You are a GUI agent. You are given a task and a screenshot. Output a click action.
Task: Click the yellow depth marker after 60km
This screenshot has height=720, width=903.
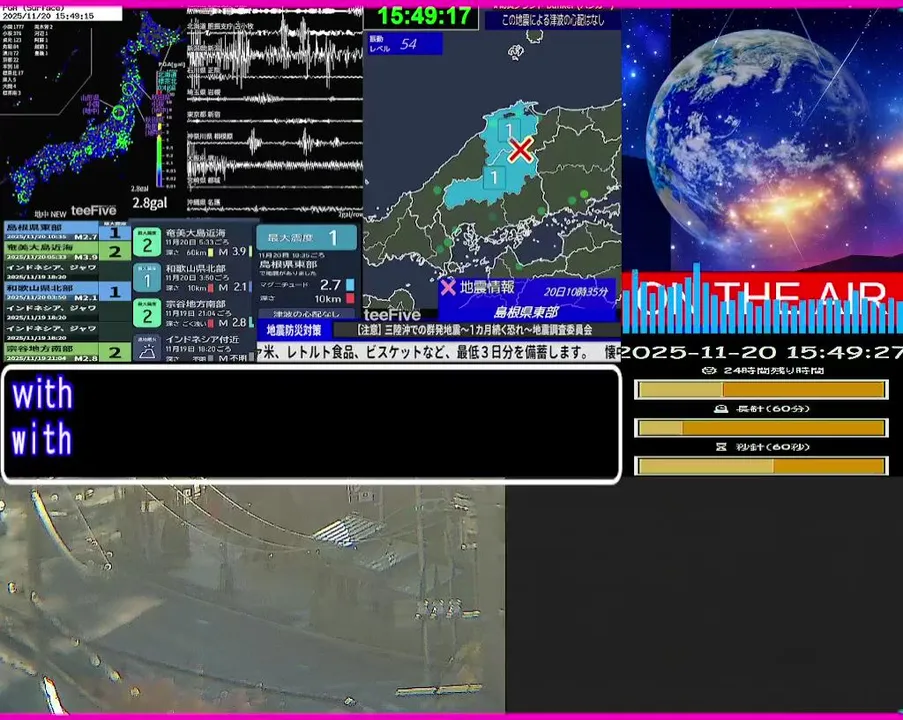click(x=211, y=252)
